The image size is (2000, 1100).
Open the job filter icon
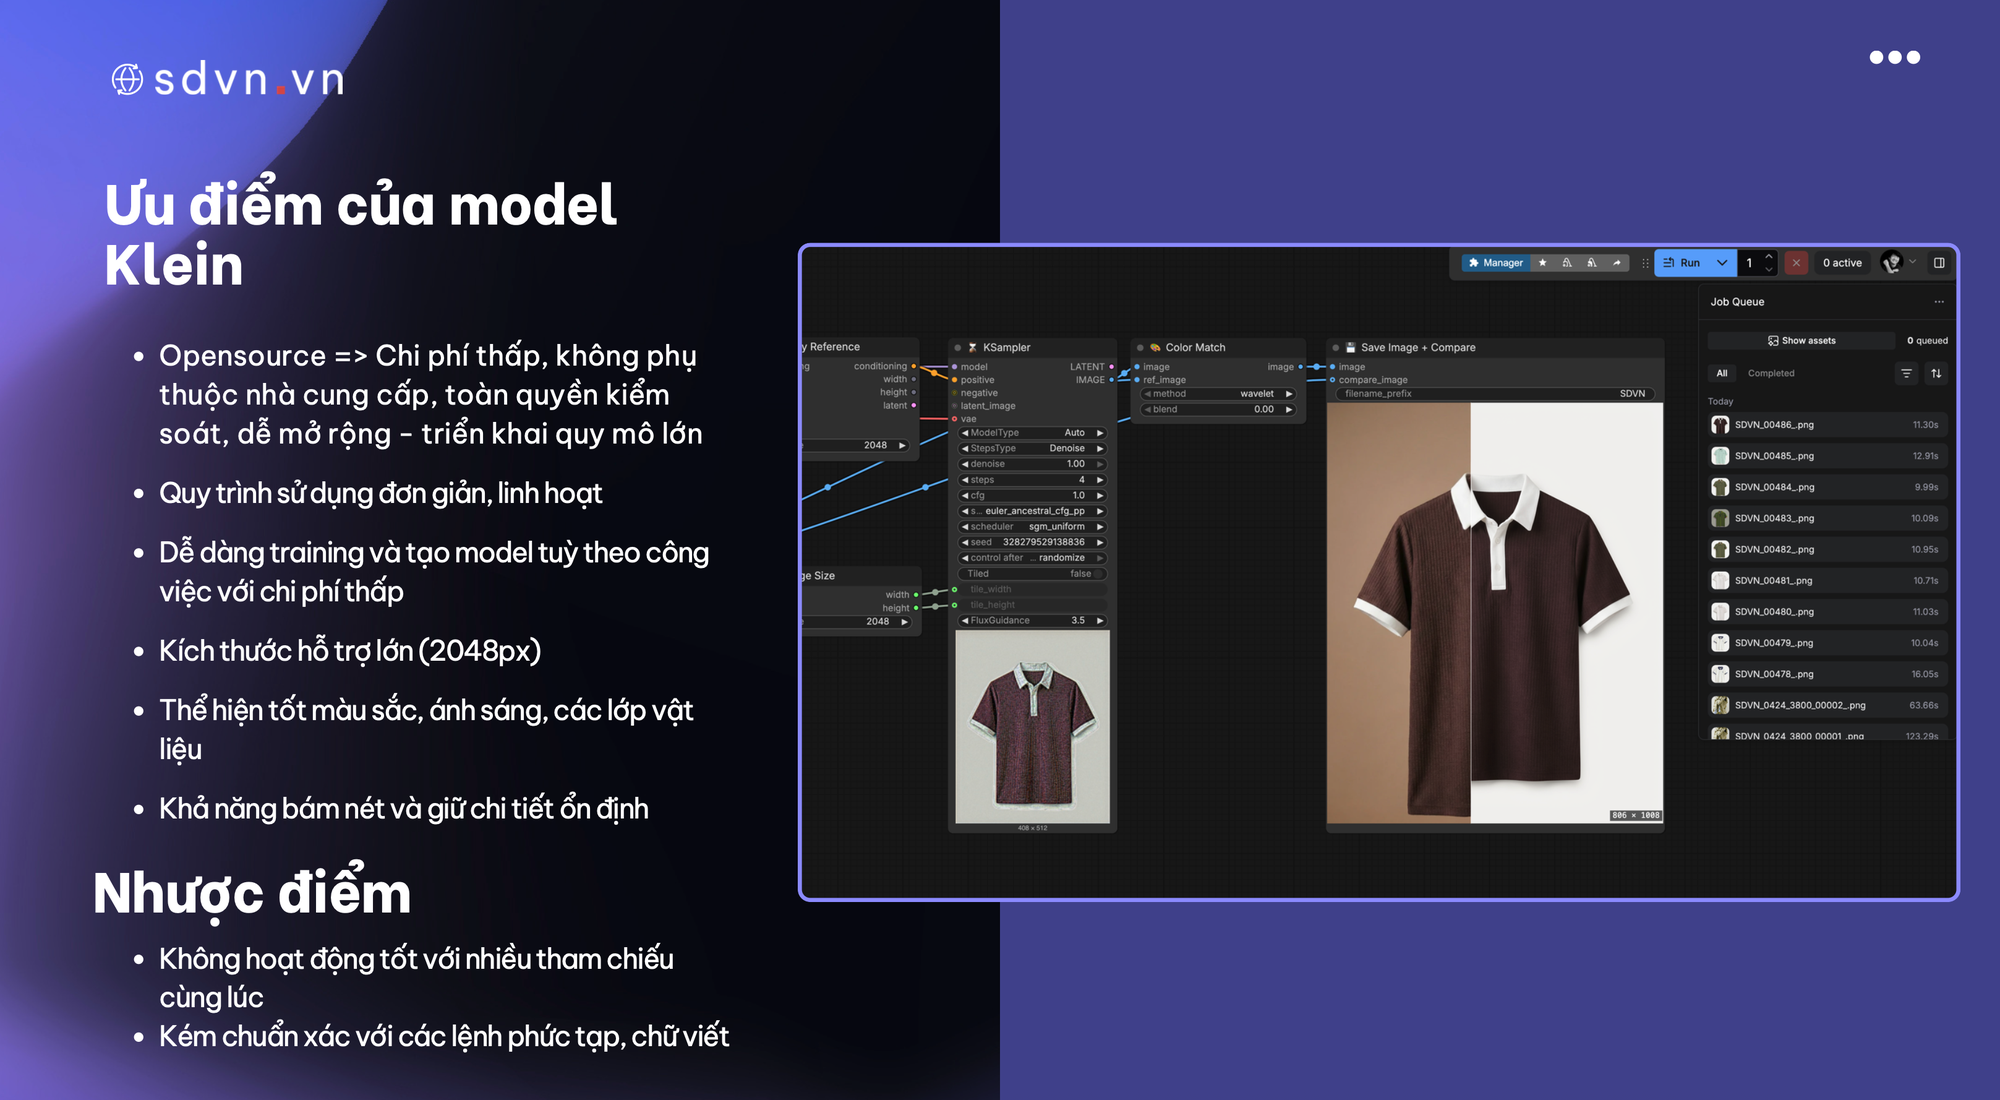1906,373
